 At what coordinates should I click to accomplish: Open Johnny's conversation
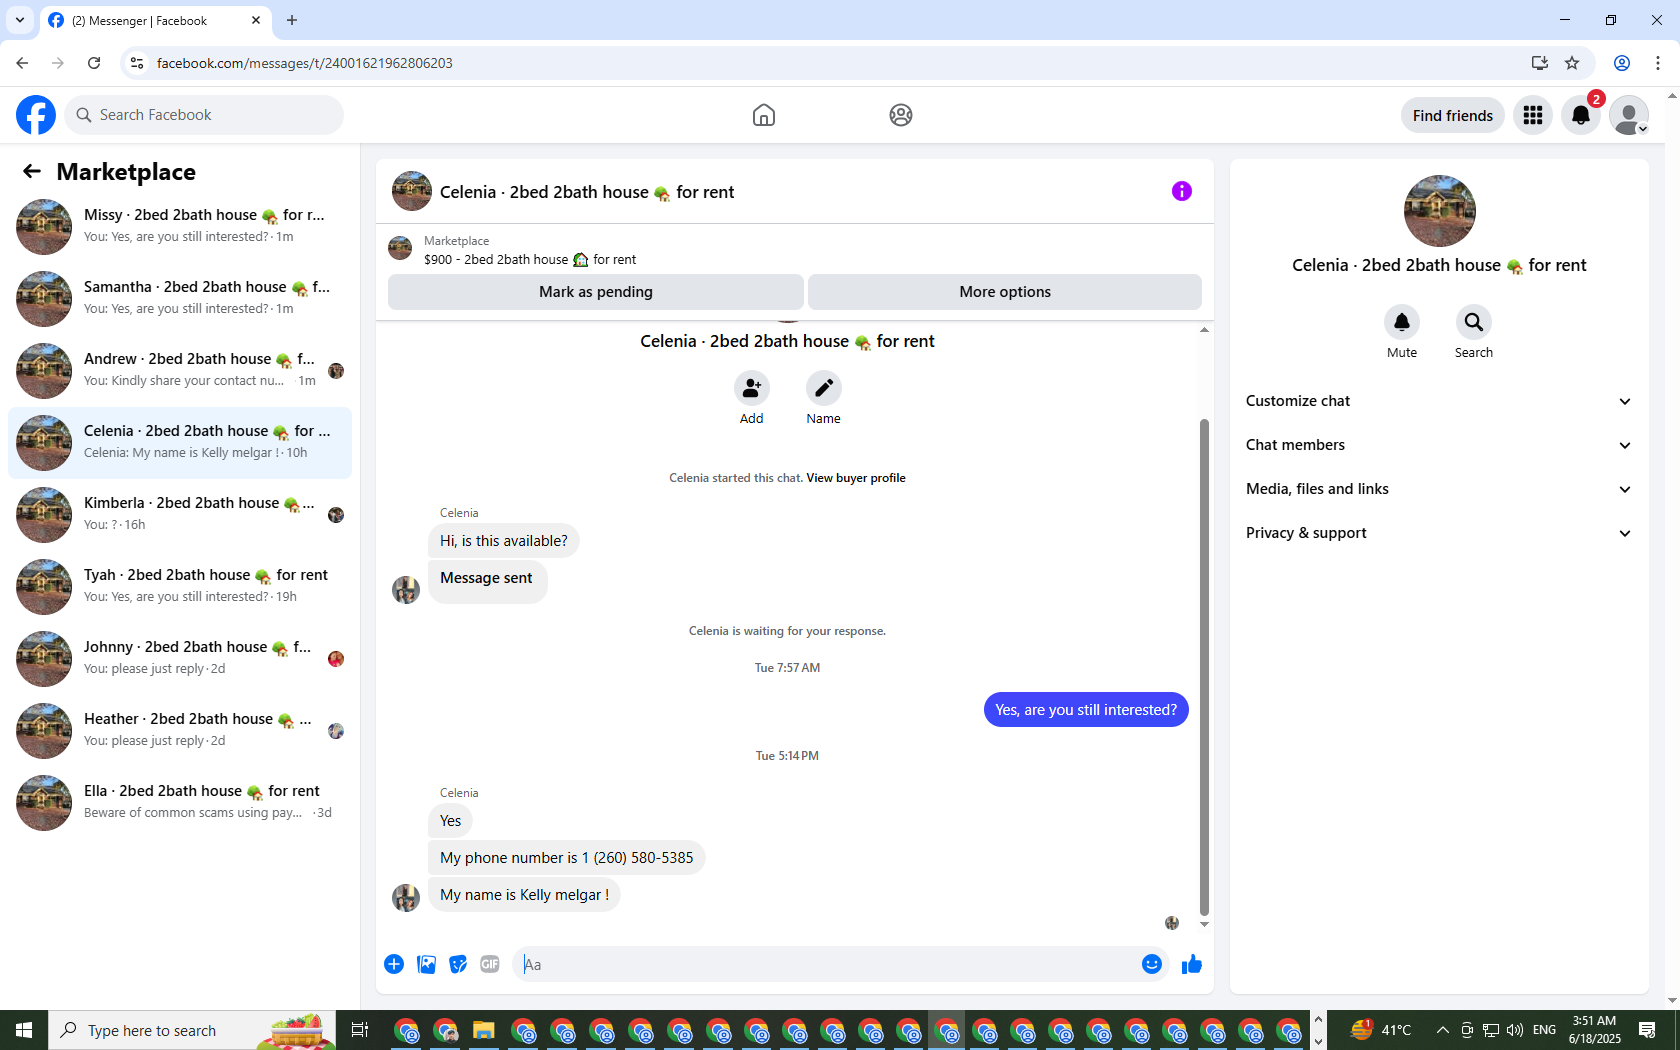coord(180,659)
